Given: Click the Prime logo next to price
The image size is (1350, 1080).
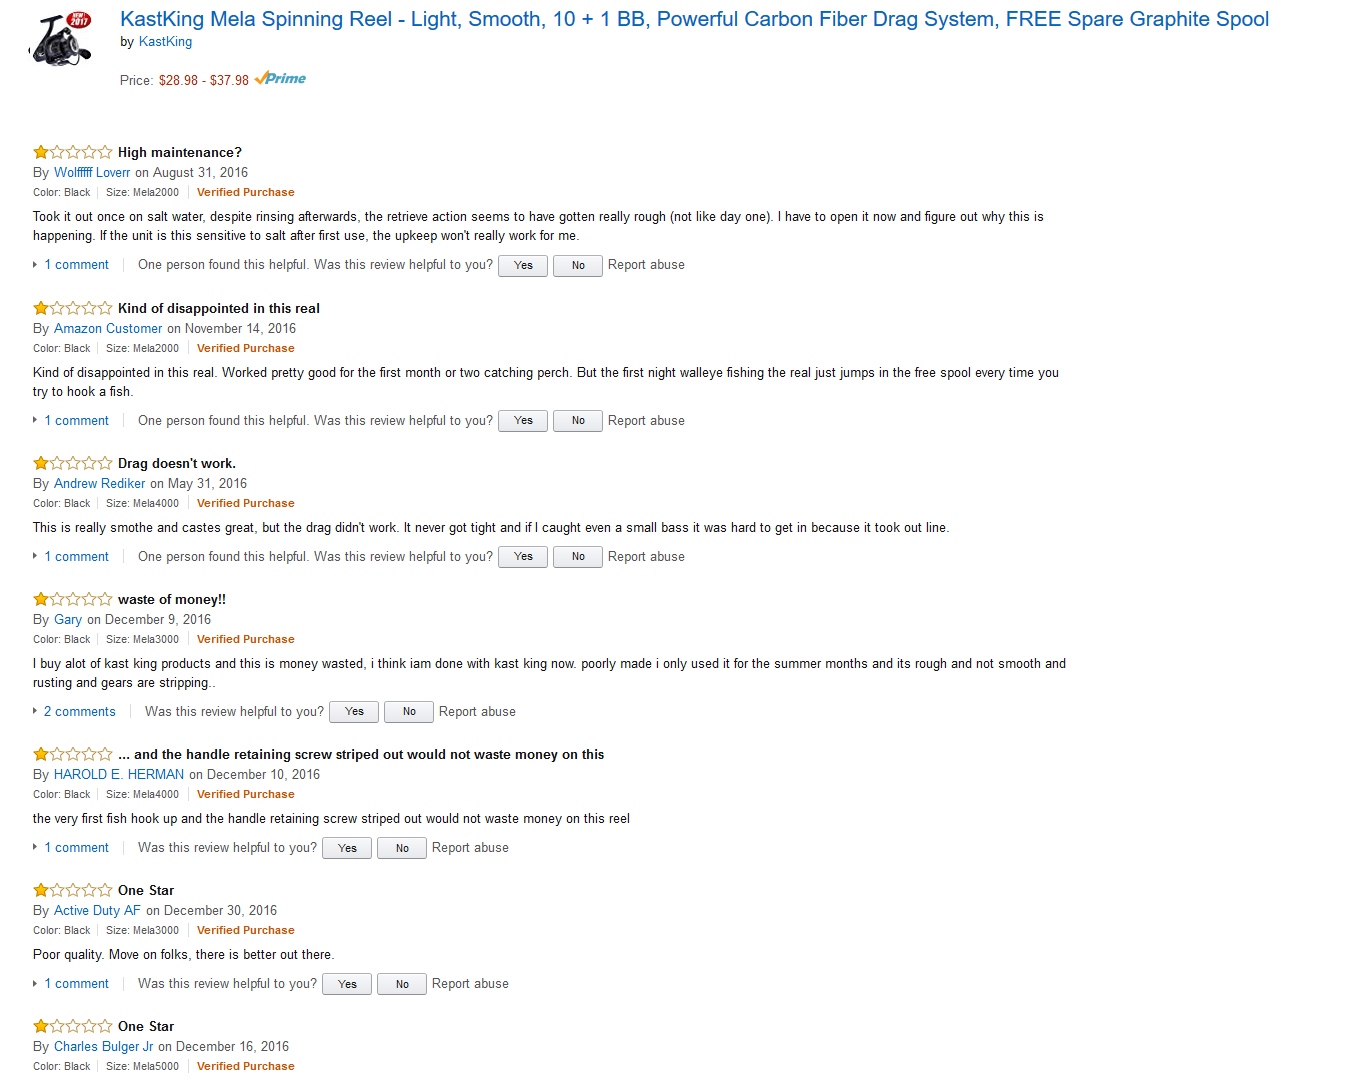Looking at the screenshot, I should coord(281,79).
